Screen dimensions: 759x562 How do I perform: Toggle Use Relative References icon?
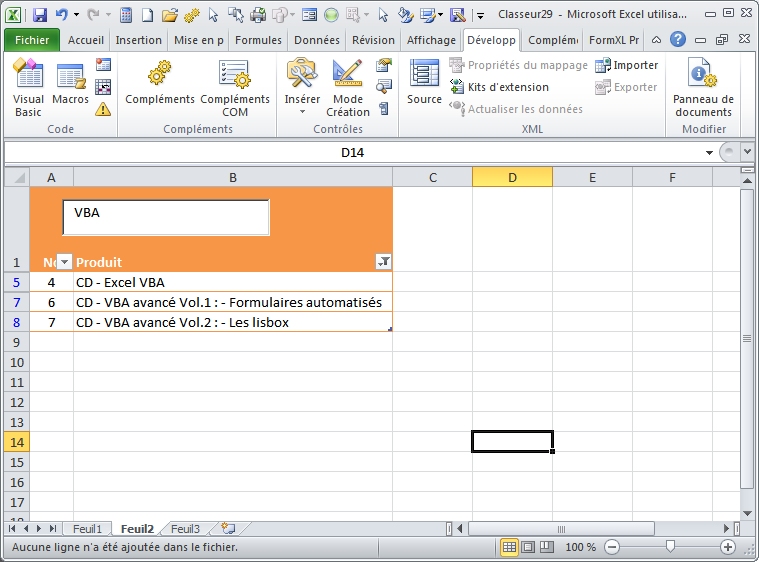(103, 87)
